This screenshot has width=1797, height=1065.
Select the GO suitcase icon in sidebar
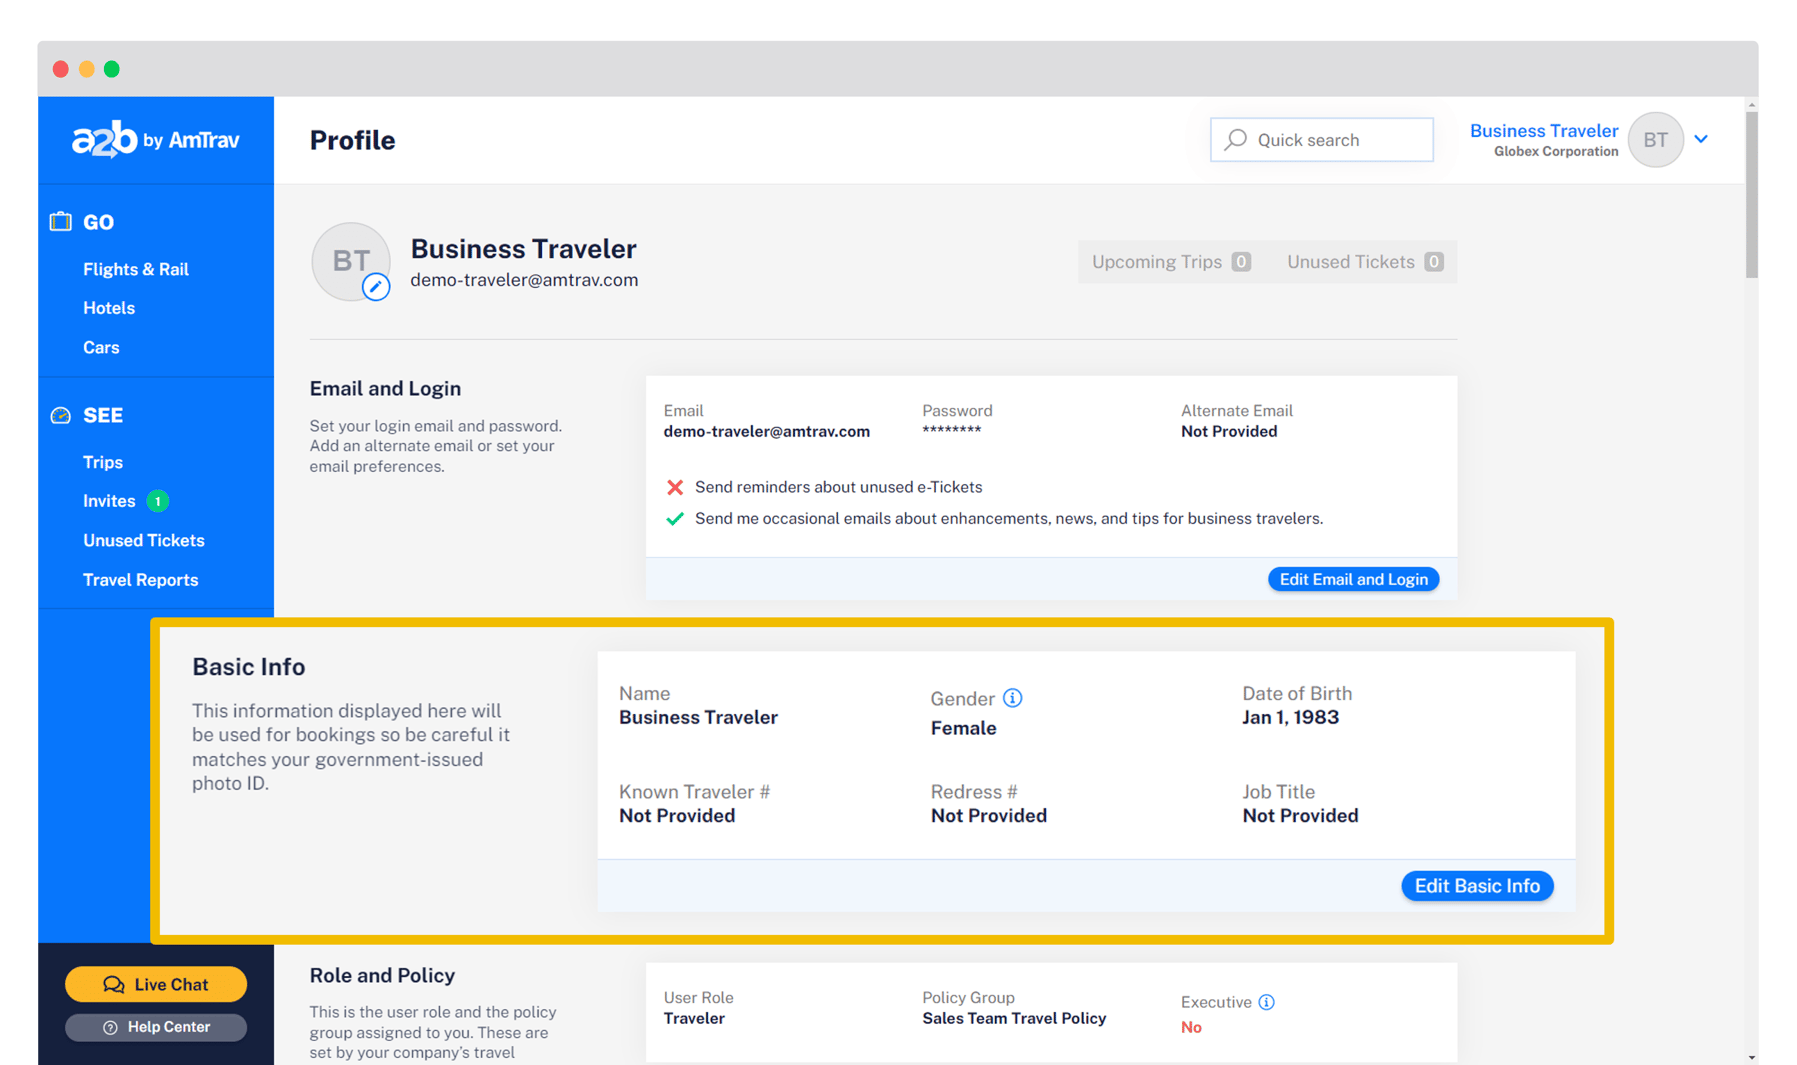coord(60,221)
